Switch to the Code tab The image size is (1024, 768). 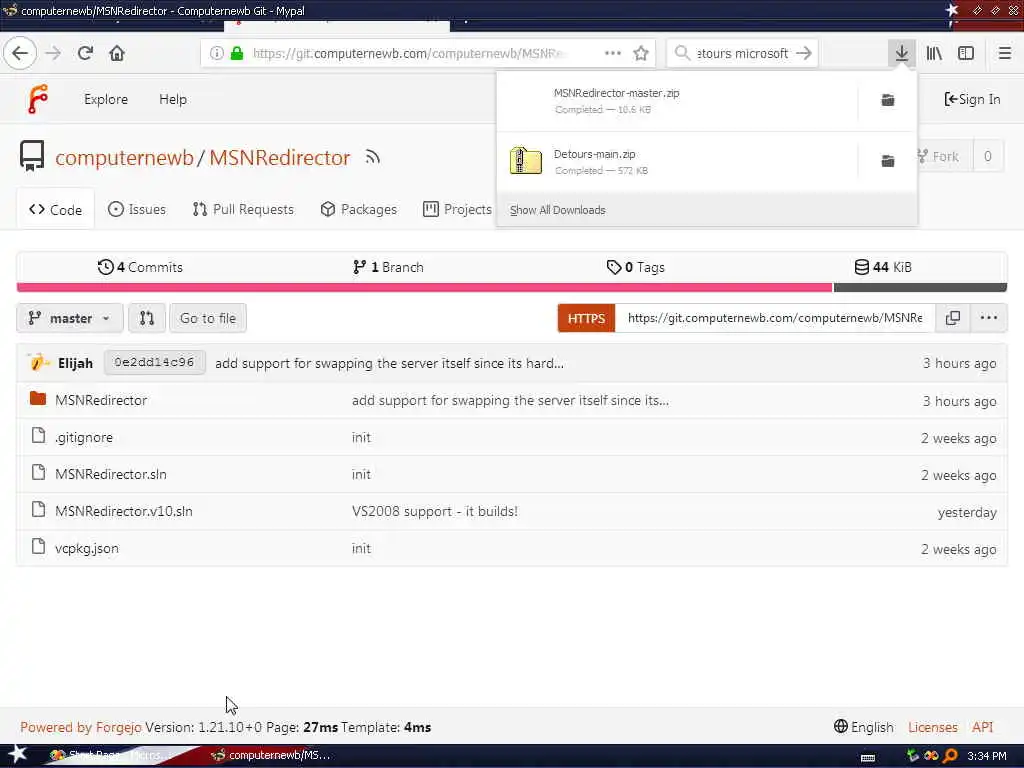[x=56, y=210]
